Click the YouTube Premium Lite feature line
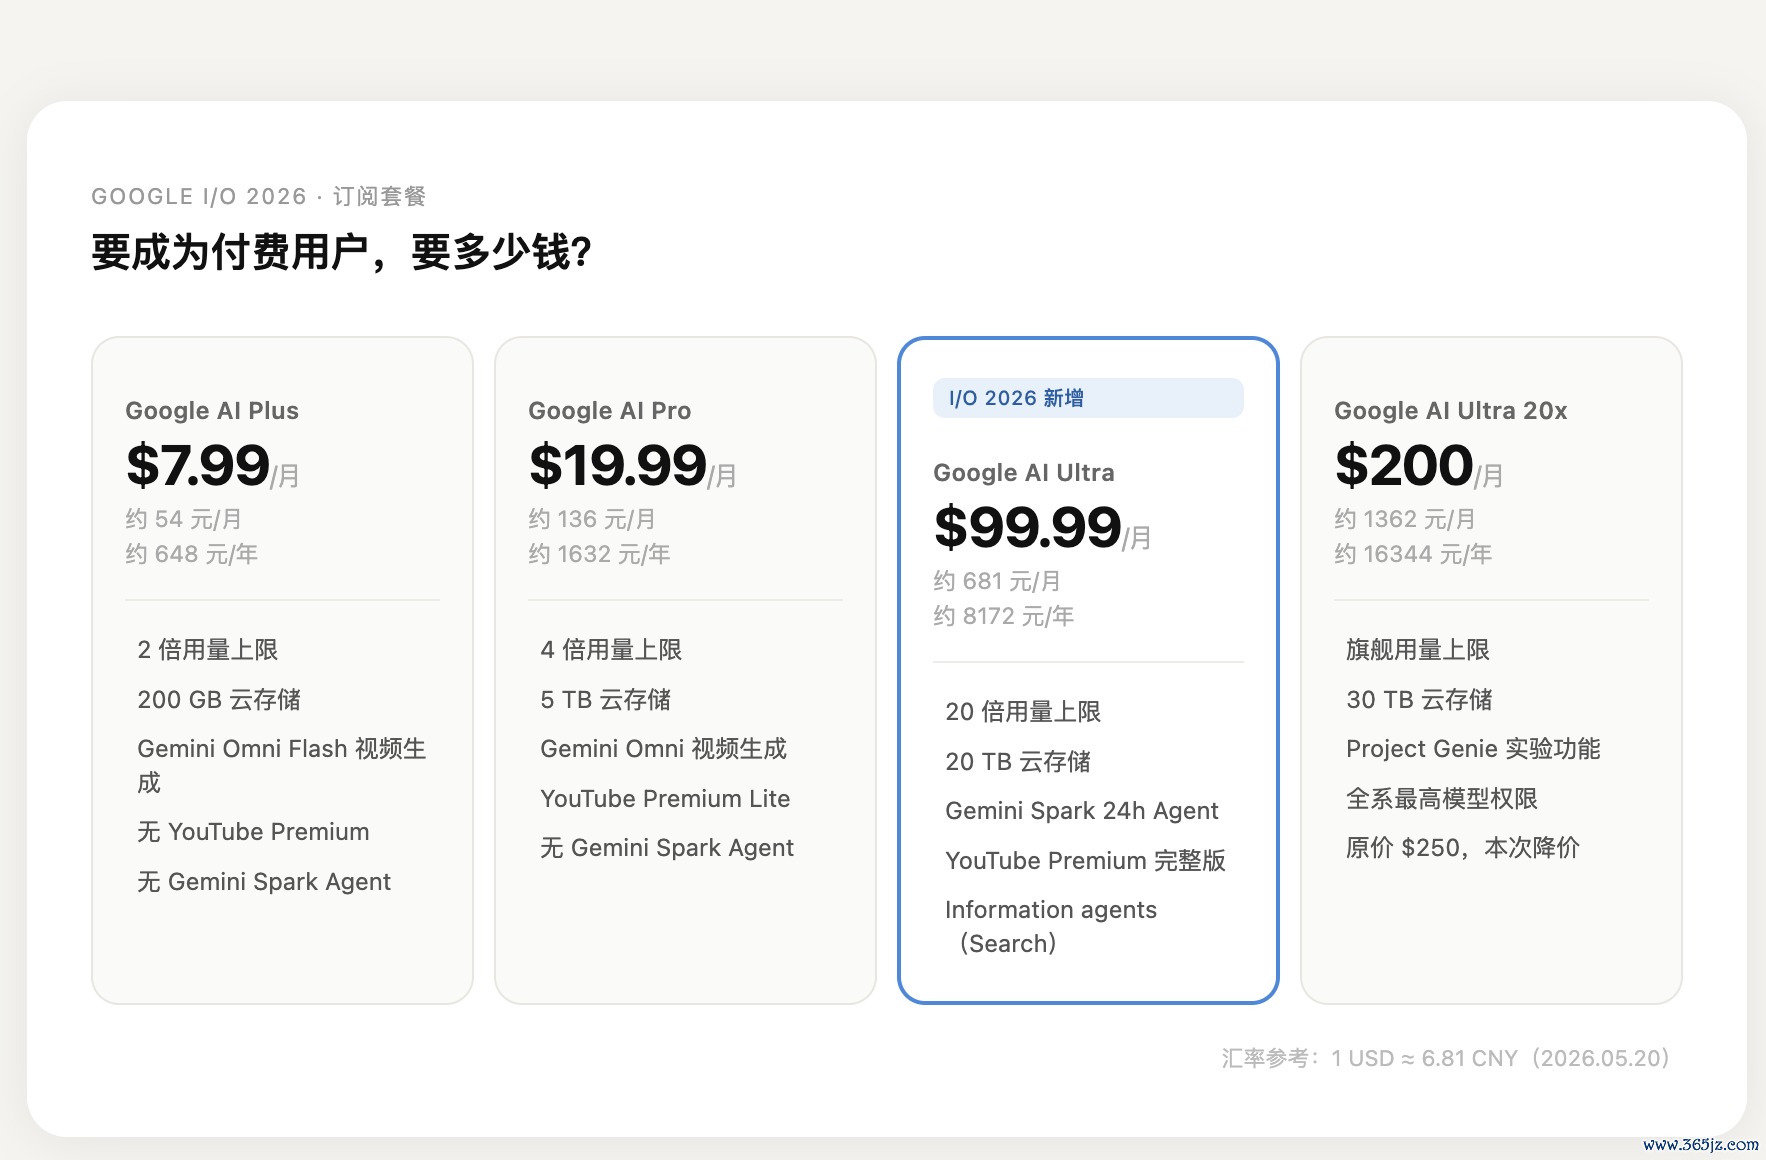 click(x=665, y=799)
